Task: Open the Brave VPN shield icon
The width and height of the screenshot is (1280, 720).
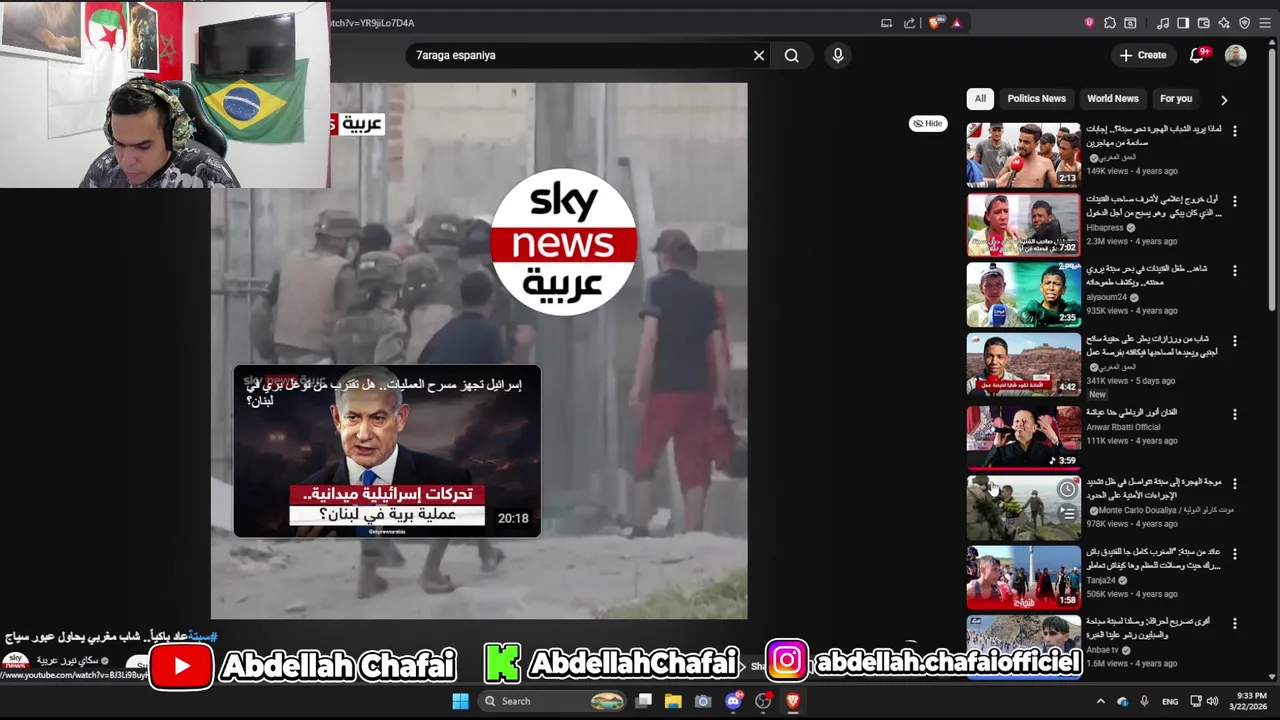Action: click(x=1244, y=23)
